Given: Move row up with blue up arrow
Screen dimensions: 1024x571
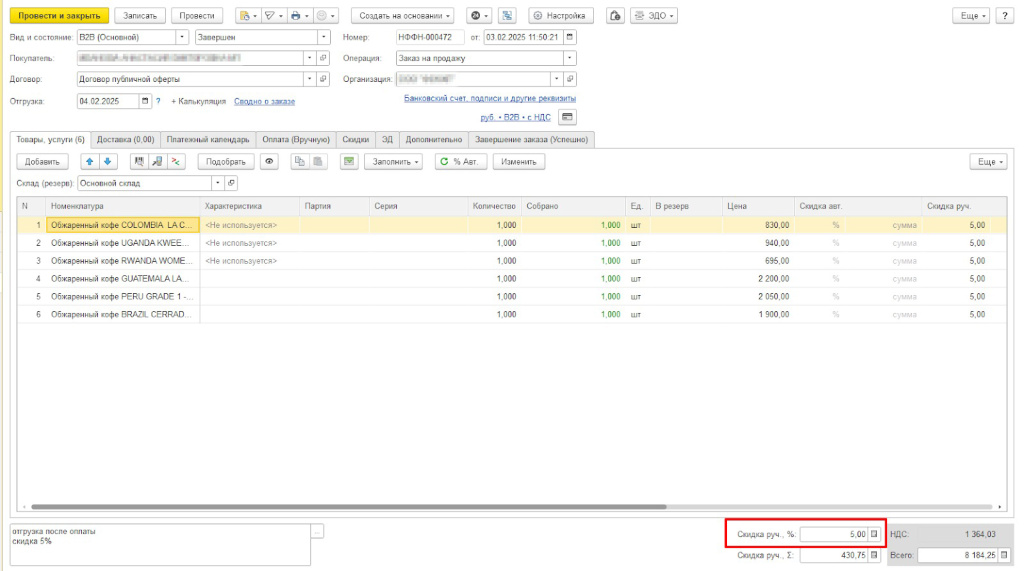Looking at the screenshot, I should click(89, 161).
